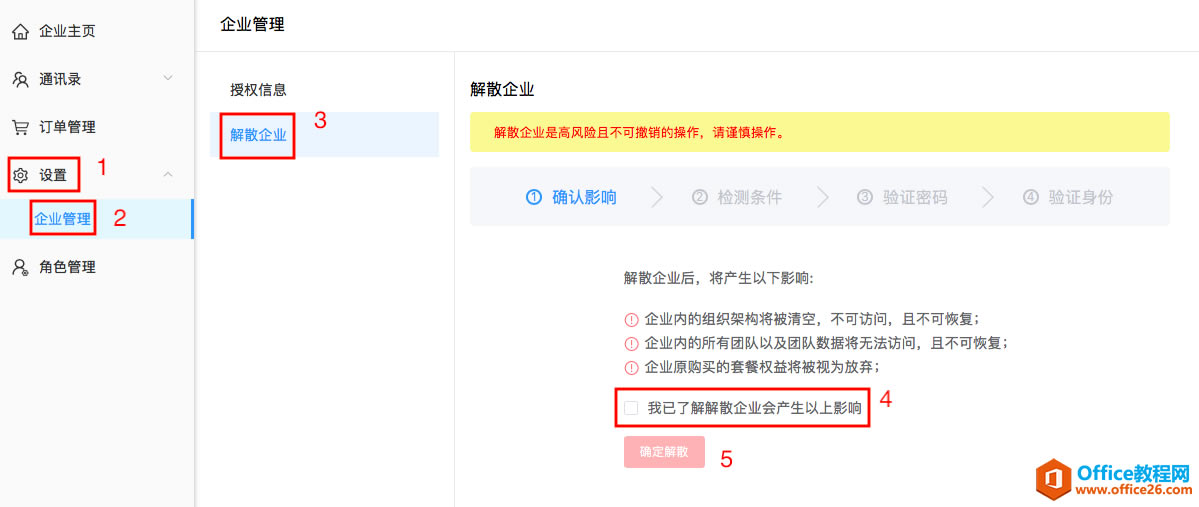Click the home icon beside 企业主页
This screenshot has height=507, width=1199.
click(x=20, y=32)
